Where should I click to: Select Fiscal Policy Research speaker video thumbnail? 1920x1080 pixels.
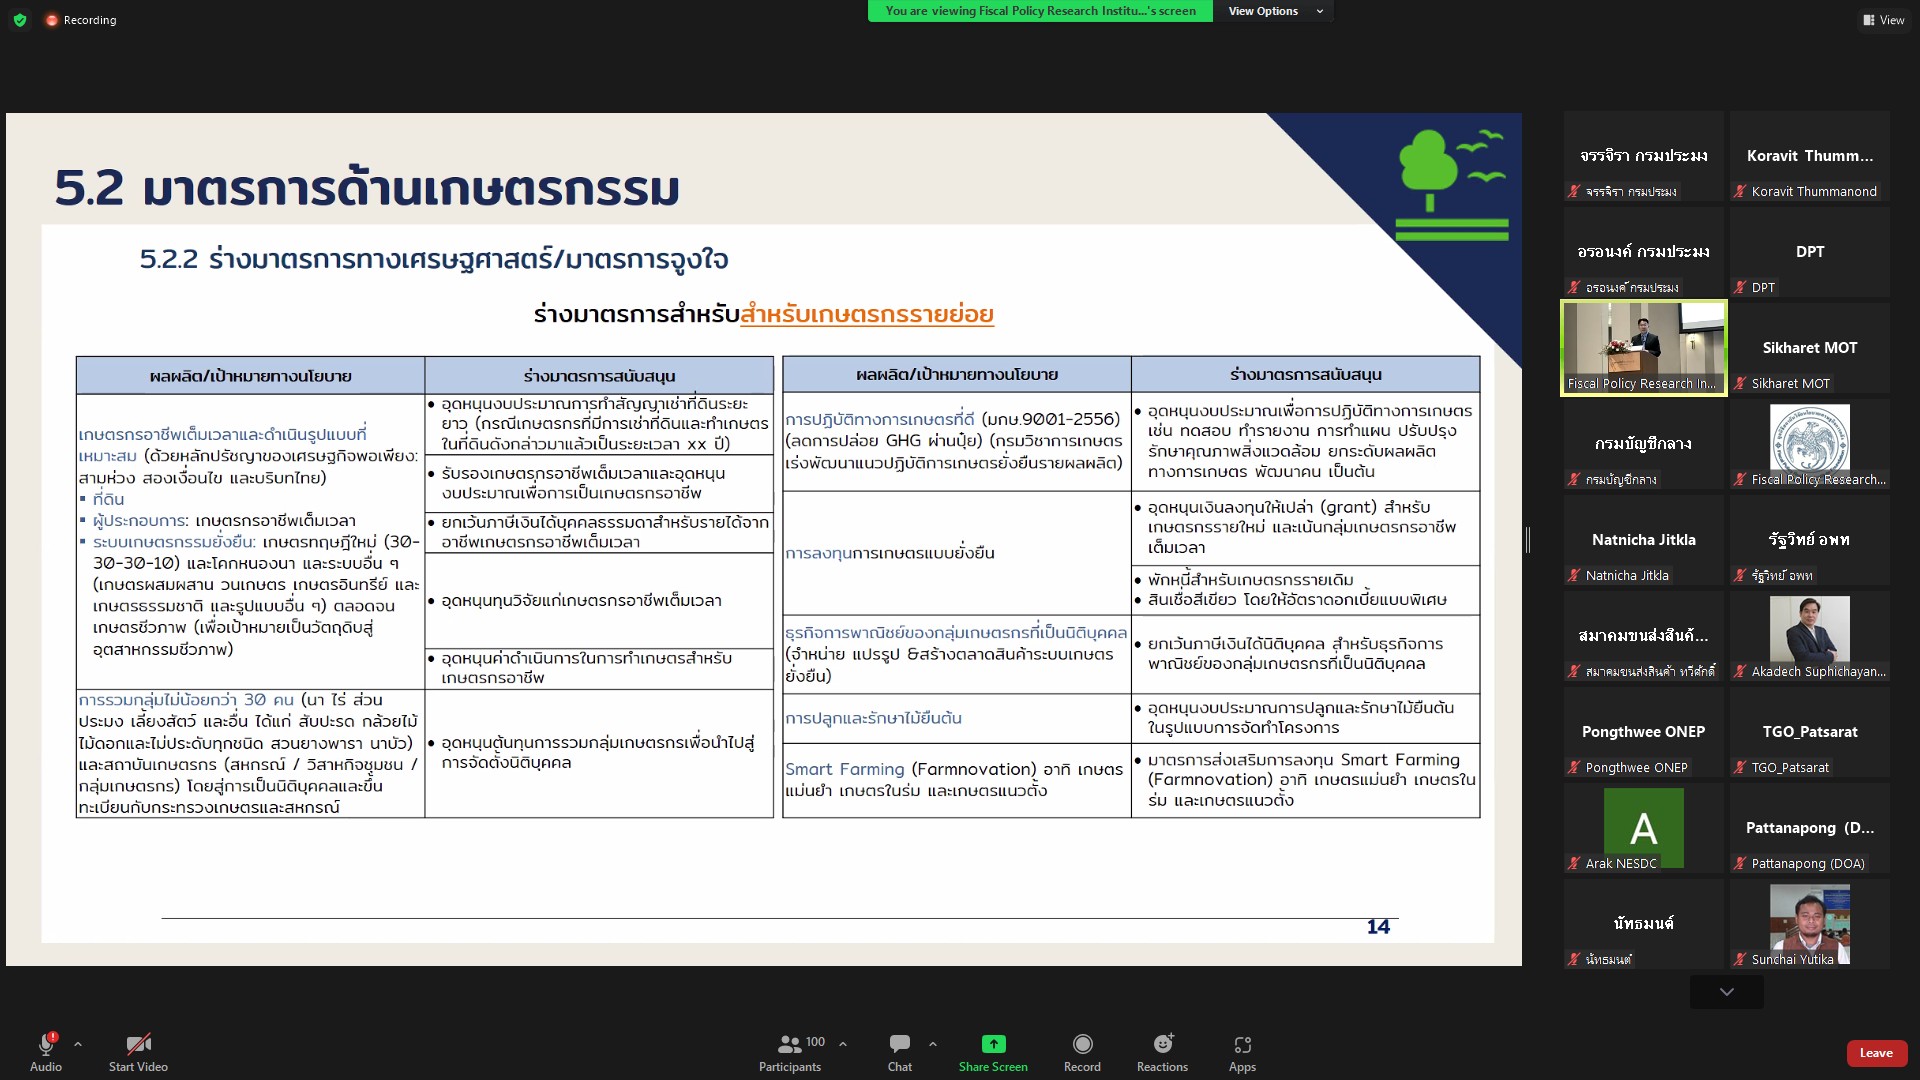click(x=1643, y=348)
